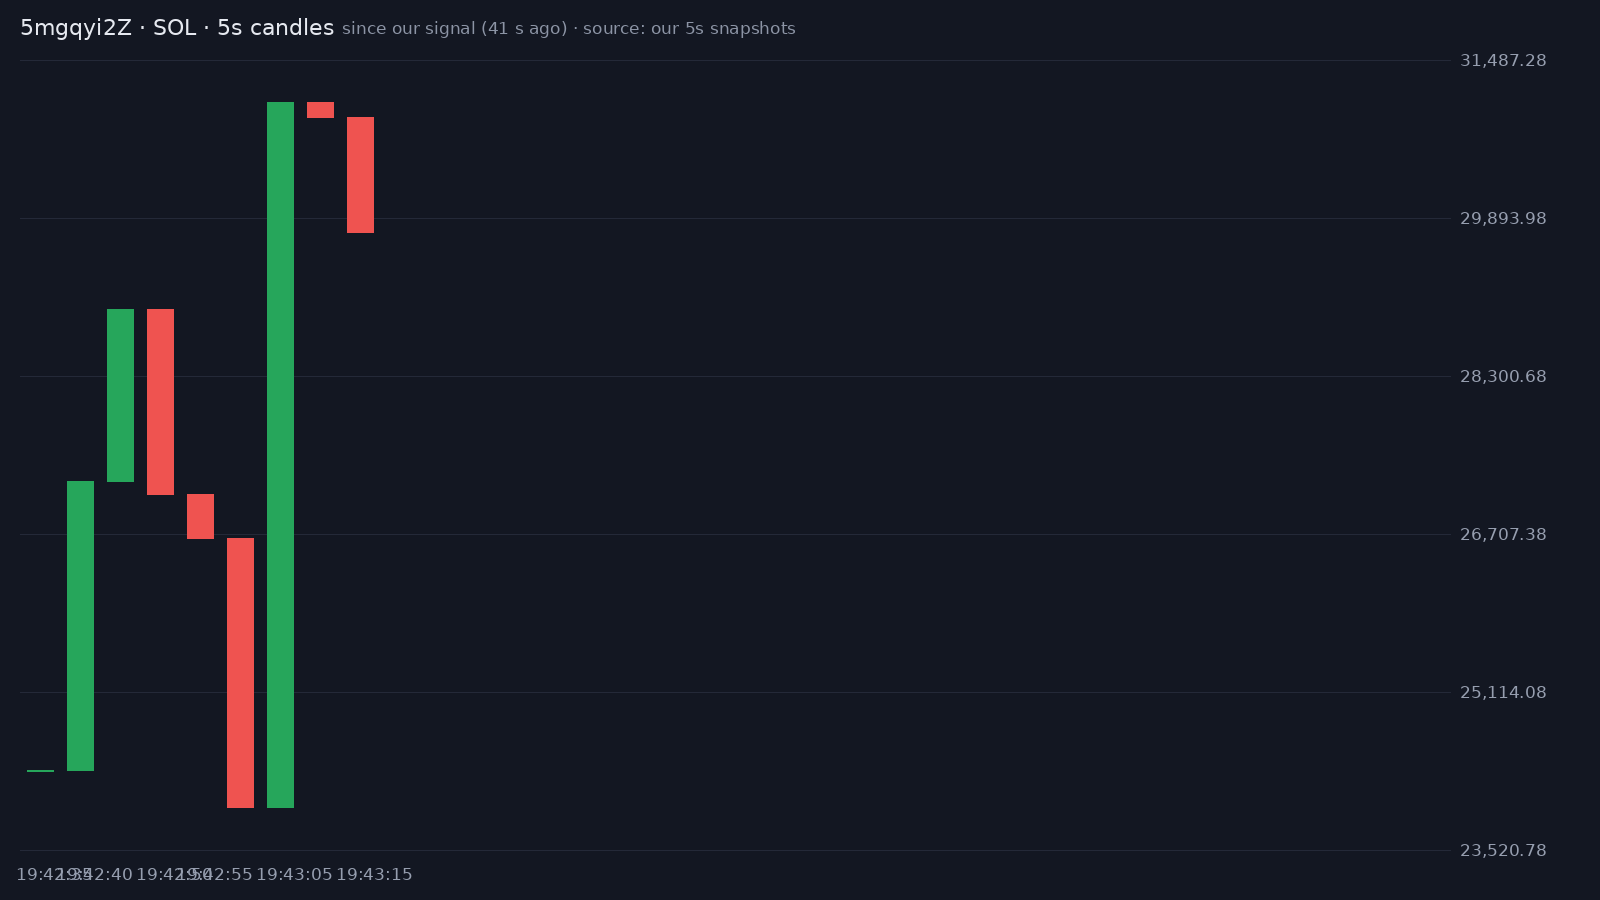Select the tiny red candle at the chart high
The image size is (1600, 900).
click(320, 110)
